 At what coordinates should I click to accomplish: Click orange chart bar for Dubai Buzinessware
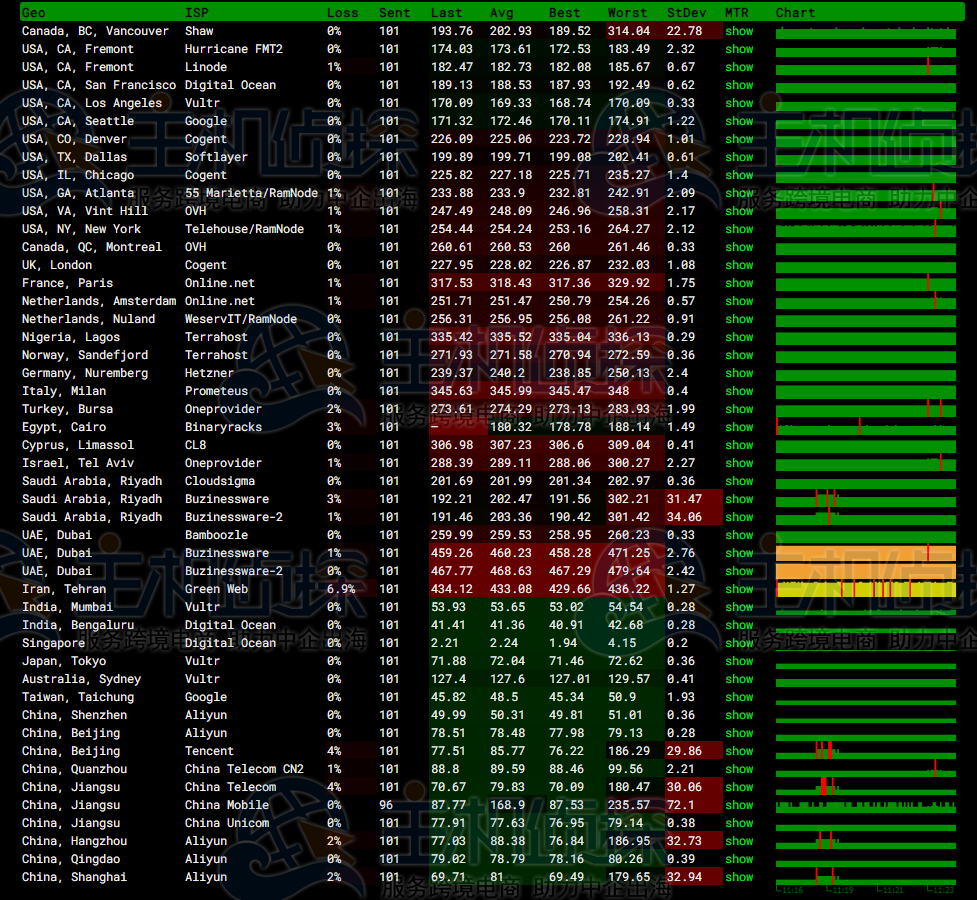[865, 553]
